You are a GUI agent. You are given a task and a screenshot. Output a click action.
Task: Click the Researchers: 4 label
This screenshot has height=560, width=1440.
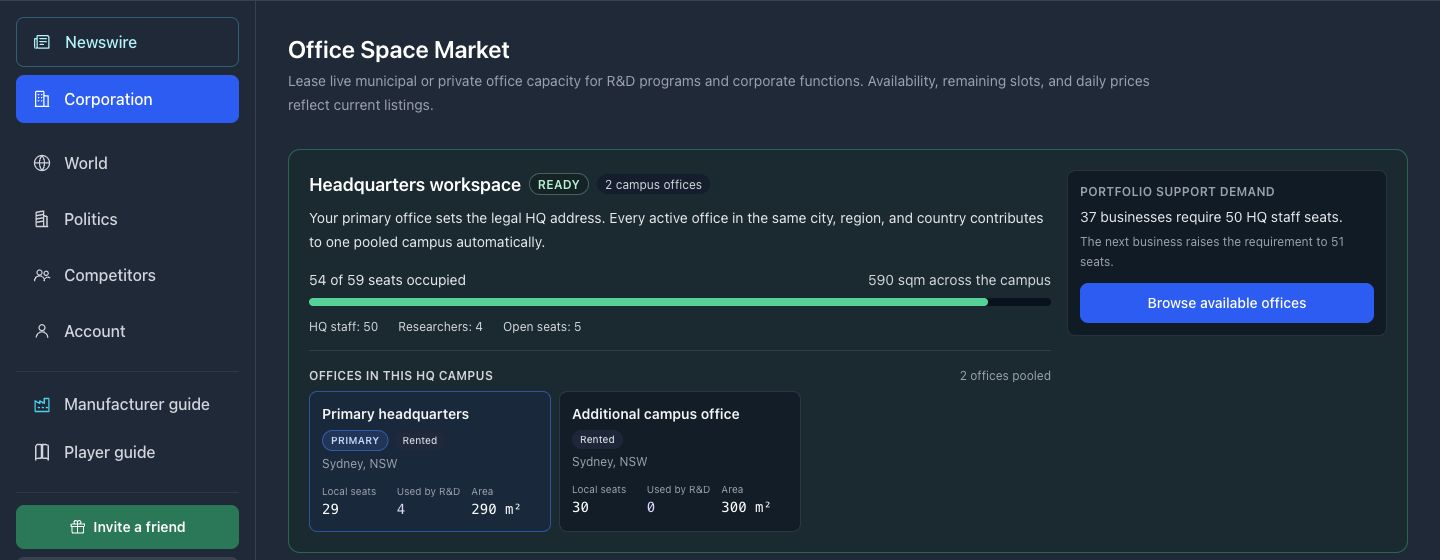click(x=440, y=327)
